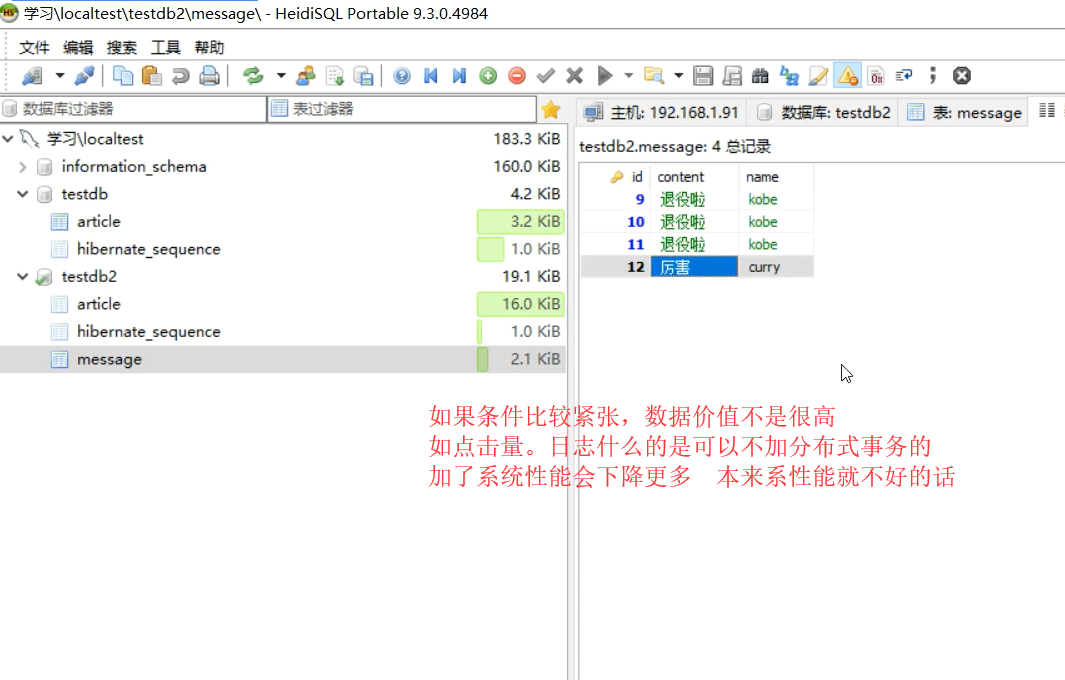Open the session manager connect icon

coord(32,75)
